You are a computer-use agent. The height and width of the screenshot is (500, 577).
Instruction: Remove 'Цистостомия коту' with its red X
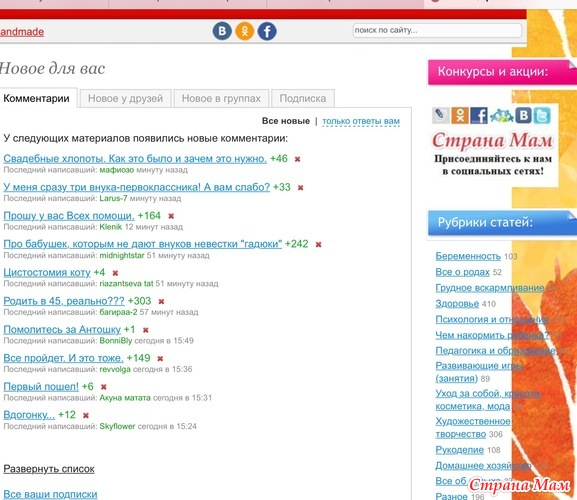coord(115,273)
